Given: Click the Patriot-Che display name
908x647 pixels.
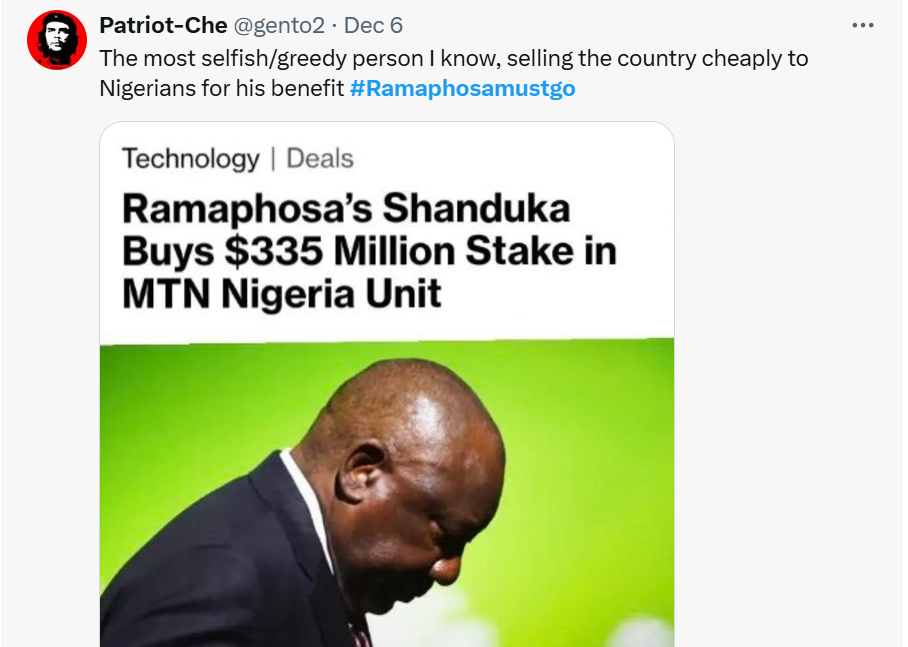Looking at the screenshot, I should 162,25.
